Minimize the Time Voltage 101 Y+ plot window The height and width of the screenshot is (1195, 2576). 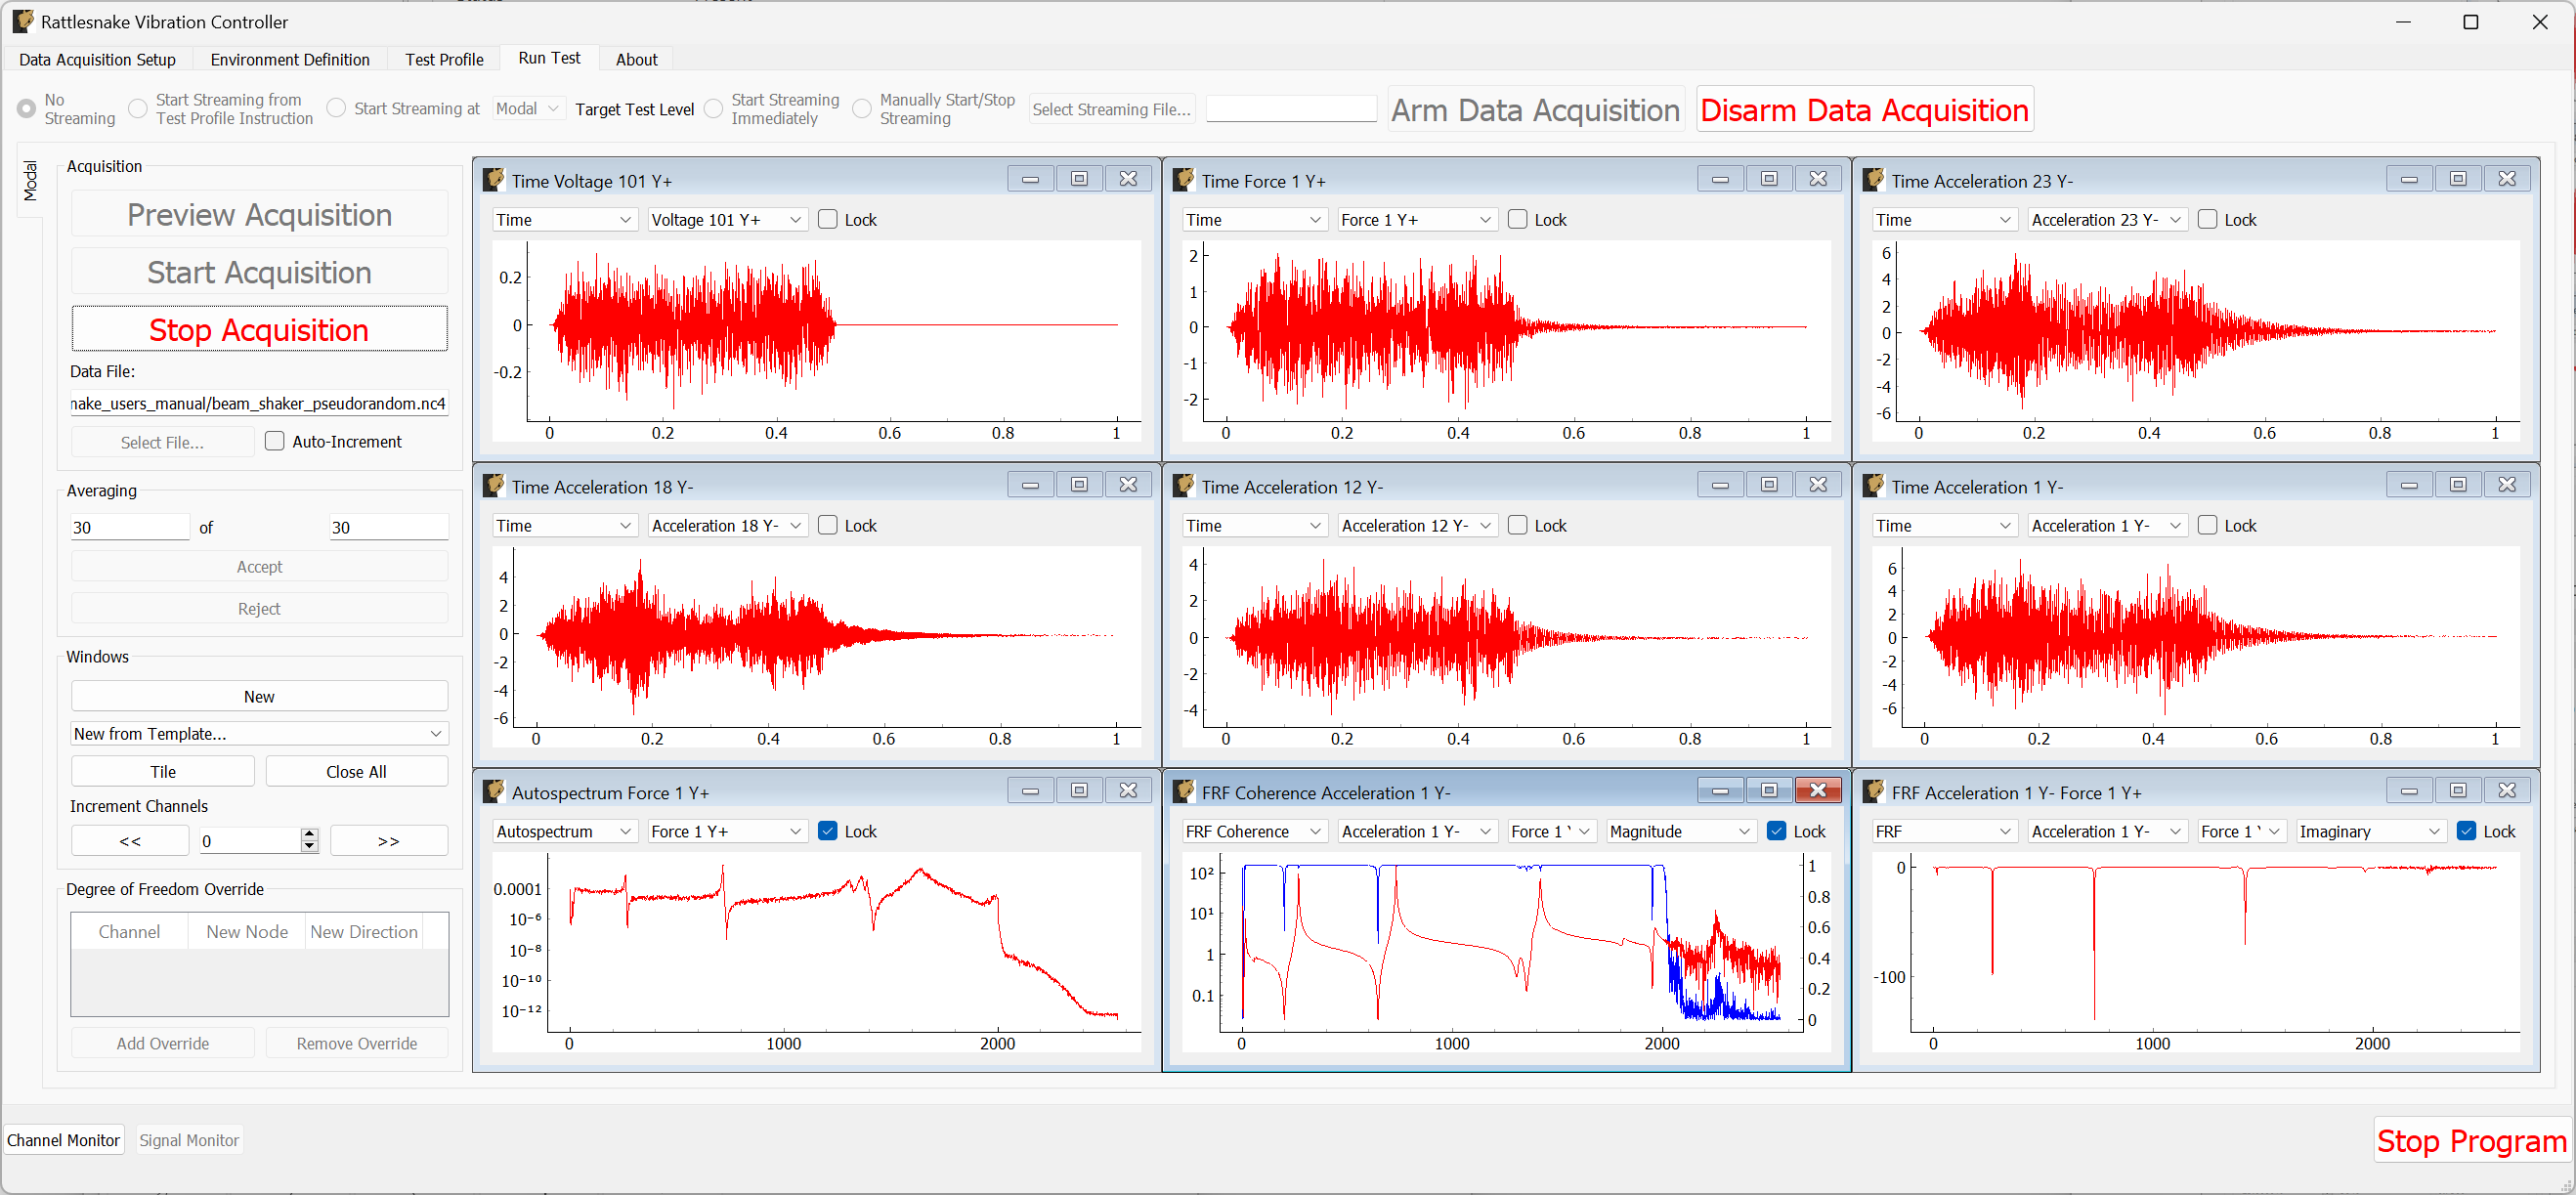point(1030,178)
